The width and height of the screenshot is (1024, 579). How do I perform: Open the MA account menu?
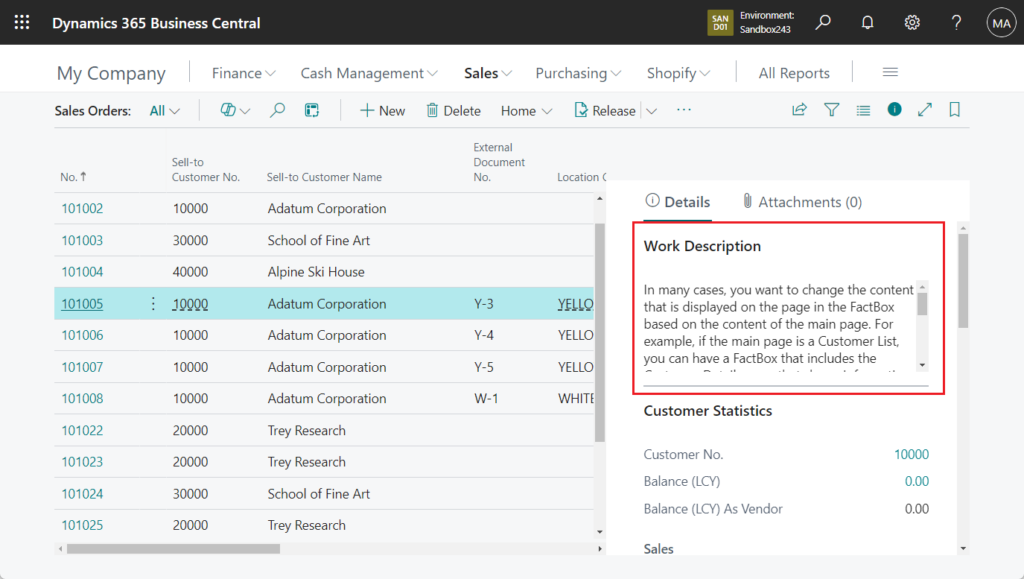click(1000, 22)
